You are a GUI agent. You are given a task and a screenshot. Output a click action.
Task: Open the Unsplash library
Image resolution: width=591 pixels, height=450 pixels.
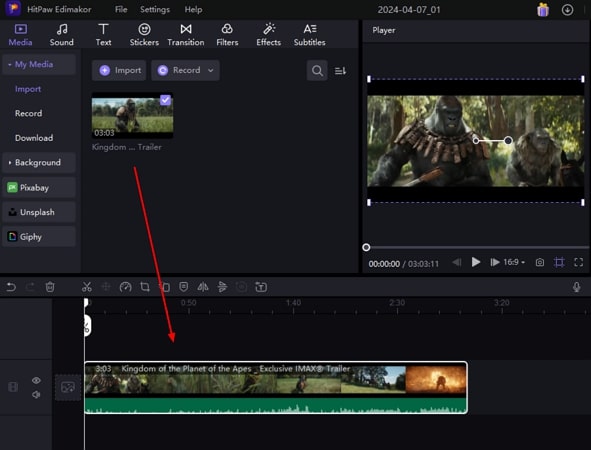click(39, 212)
